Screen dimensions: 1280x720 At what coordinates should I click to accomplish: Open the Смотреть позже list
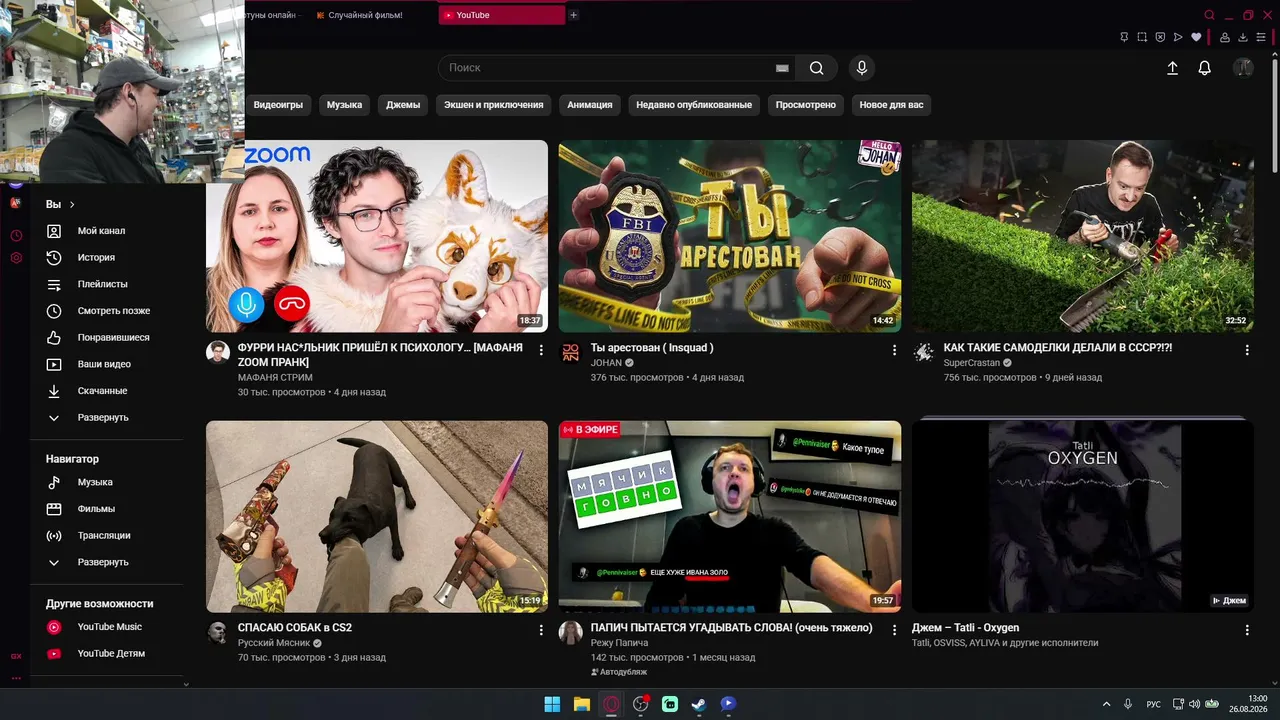113,311
